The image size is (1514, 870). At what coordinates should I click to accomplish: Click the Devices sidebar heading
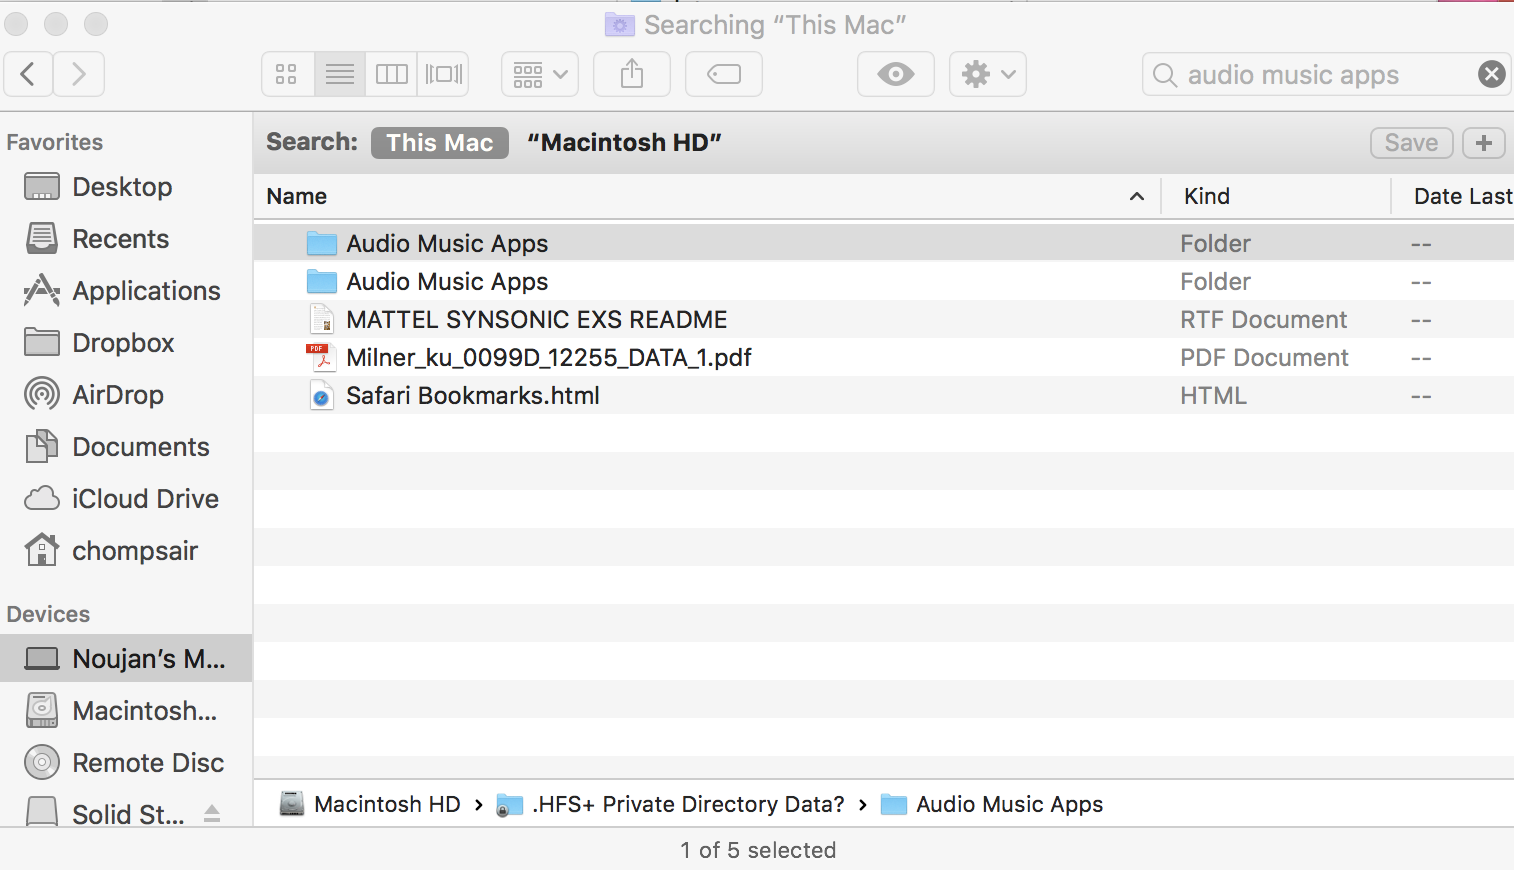pos(49,614)
